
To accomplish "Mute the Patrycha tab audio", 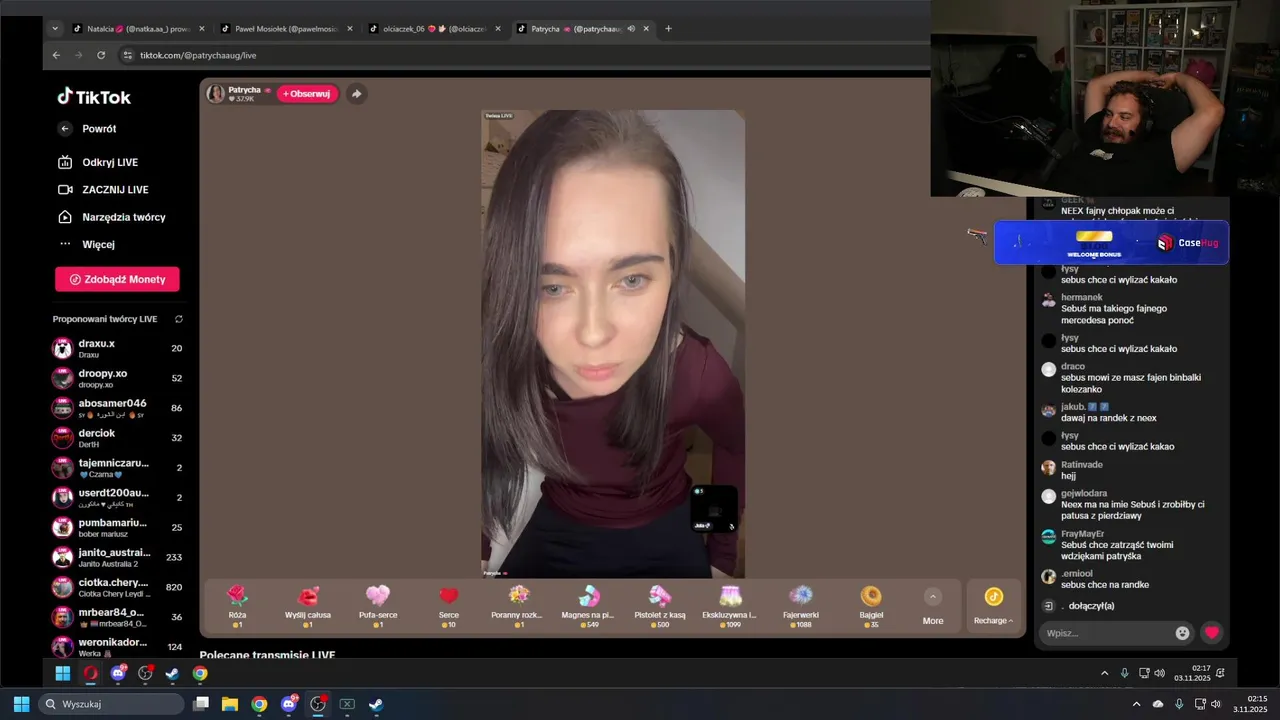I will point(631,29).
